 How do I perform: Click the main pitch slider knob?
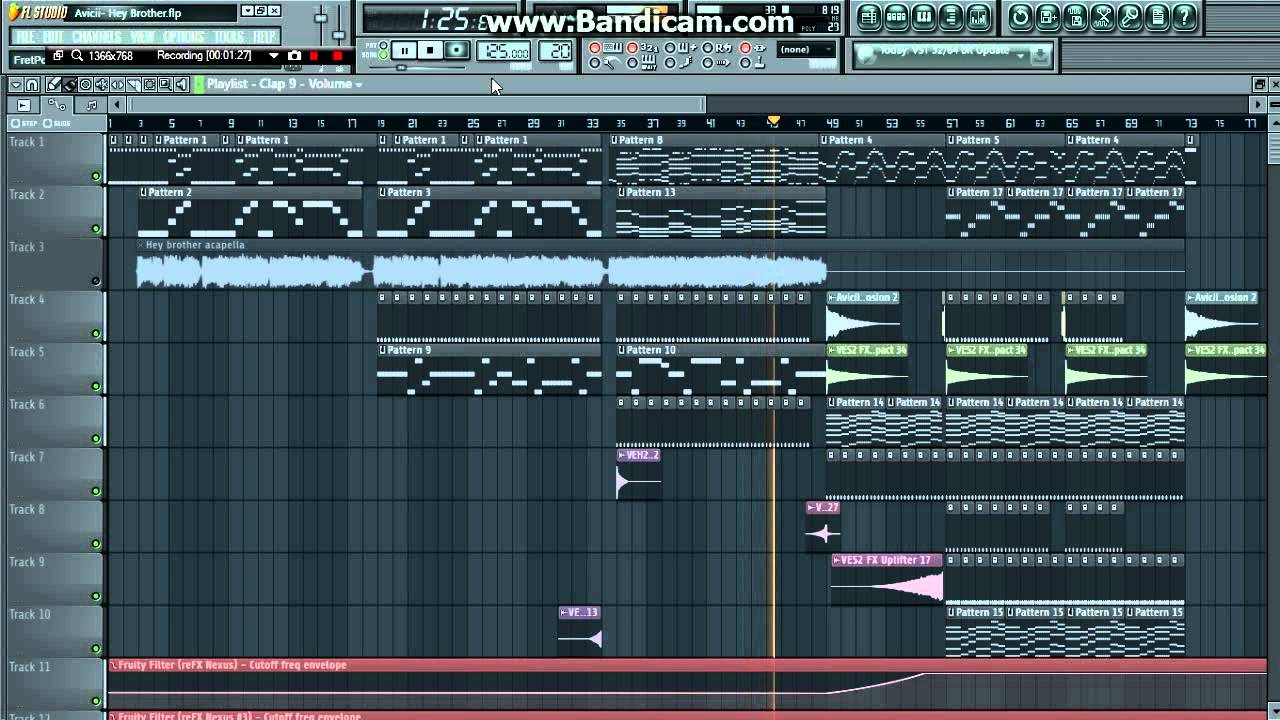[339, 35]
